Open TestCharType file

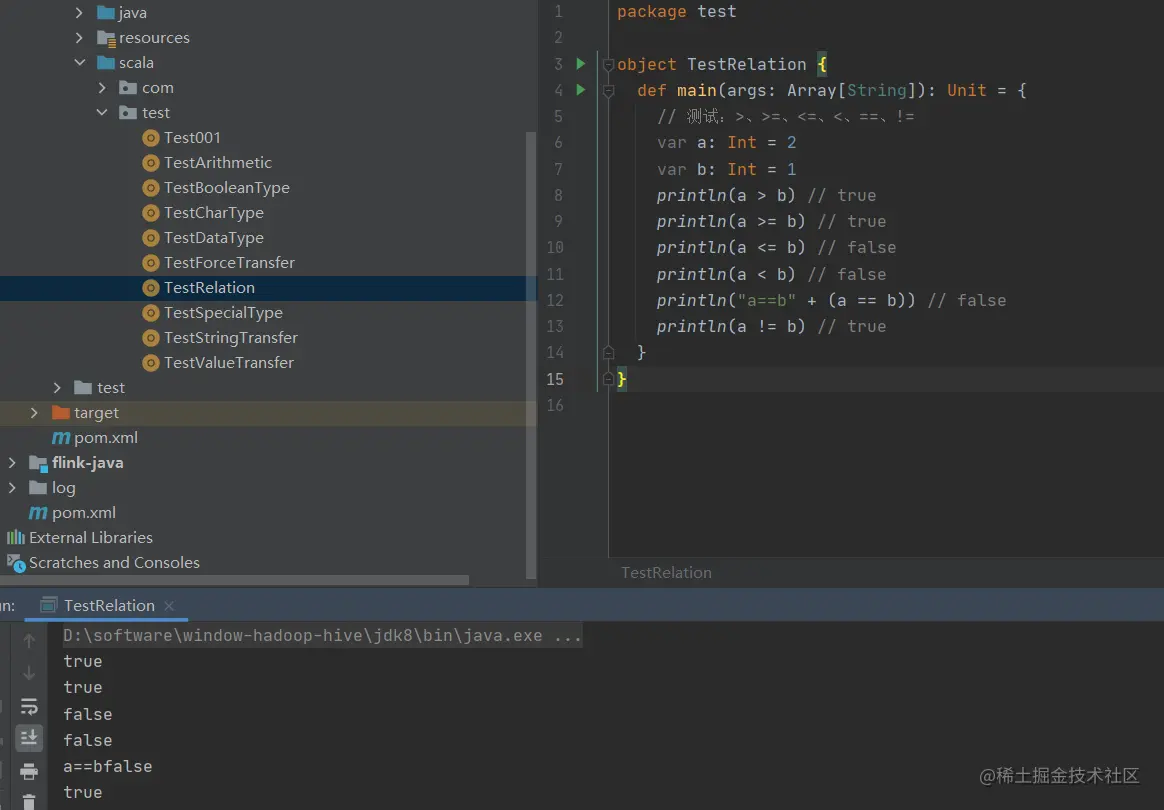(214, 212)
